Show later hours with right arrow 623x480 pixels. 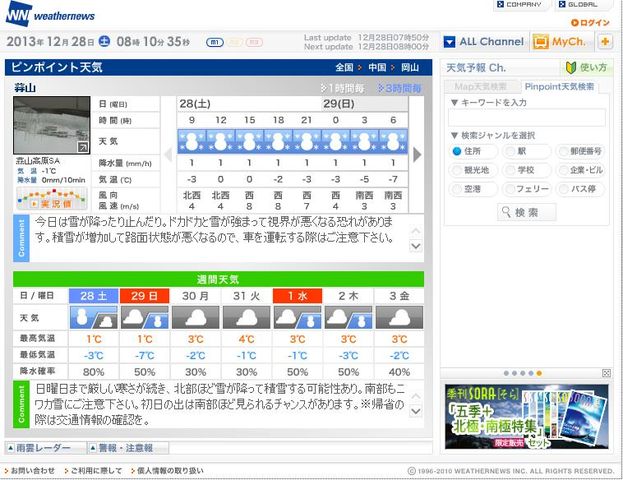pyautogui.click(x=416, y=155)
